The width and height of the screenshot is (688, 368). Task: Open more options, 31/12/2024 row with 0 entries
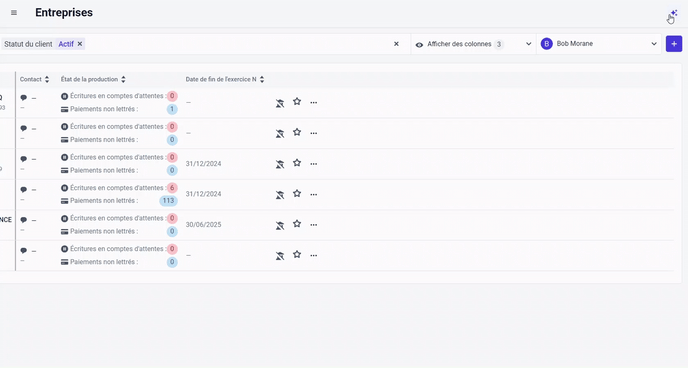point(314,164)
